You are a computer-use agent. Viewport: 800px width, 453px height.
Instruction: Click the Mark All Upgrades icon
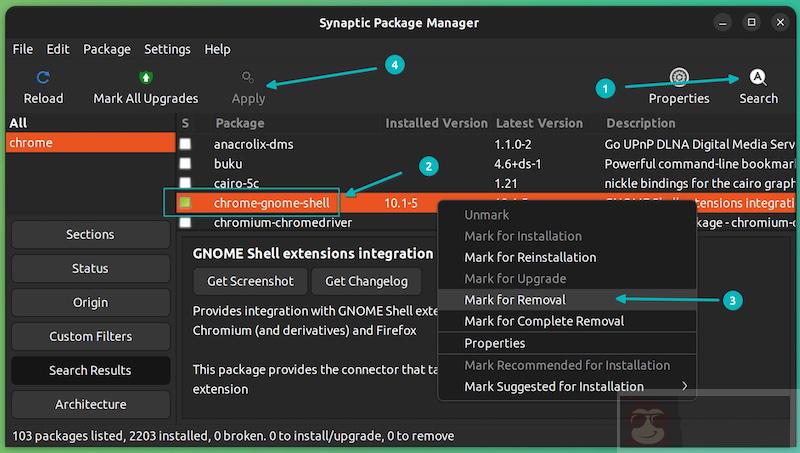tap(146, 77)
